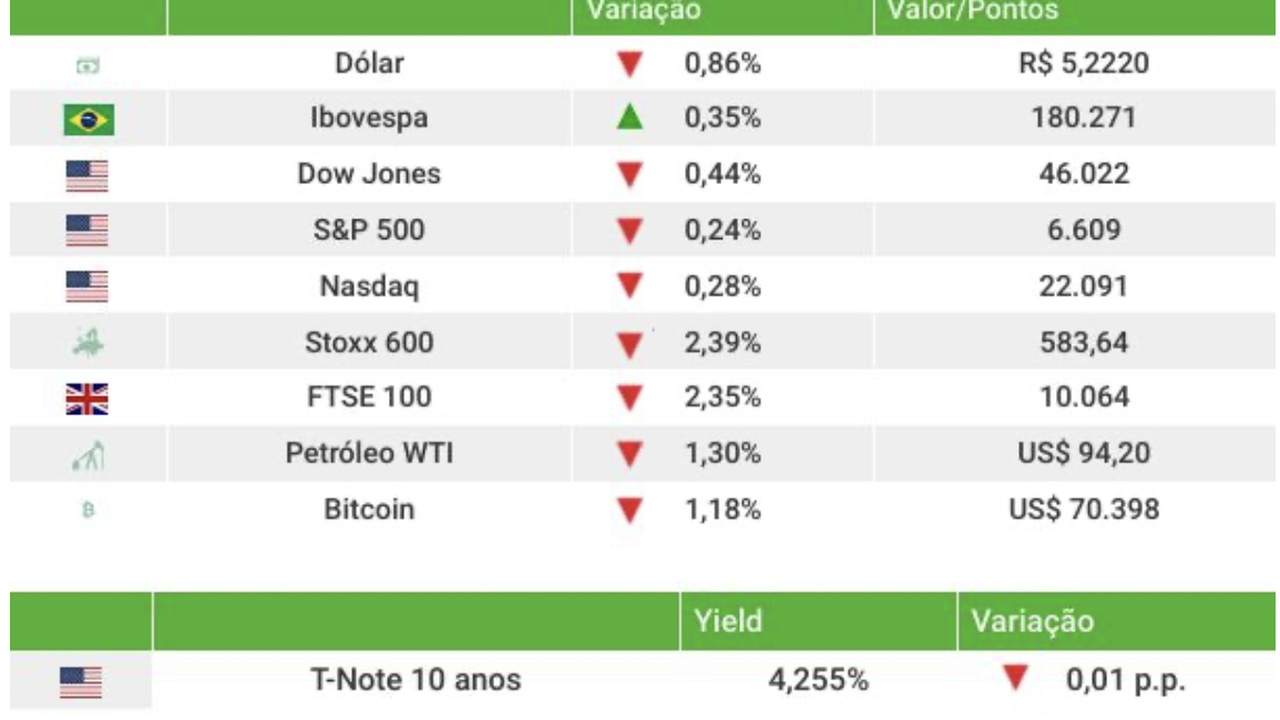This screenshot has height=720, width=1280.
Task: Click the Yield column header
Action: click(x=727, y=621)
